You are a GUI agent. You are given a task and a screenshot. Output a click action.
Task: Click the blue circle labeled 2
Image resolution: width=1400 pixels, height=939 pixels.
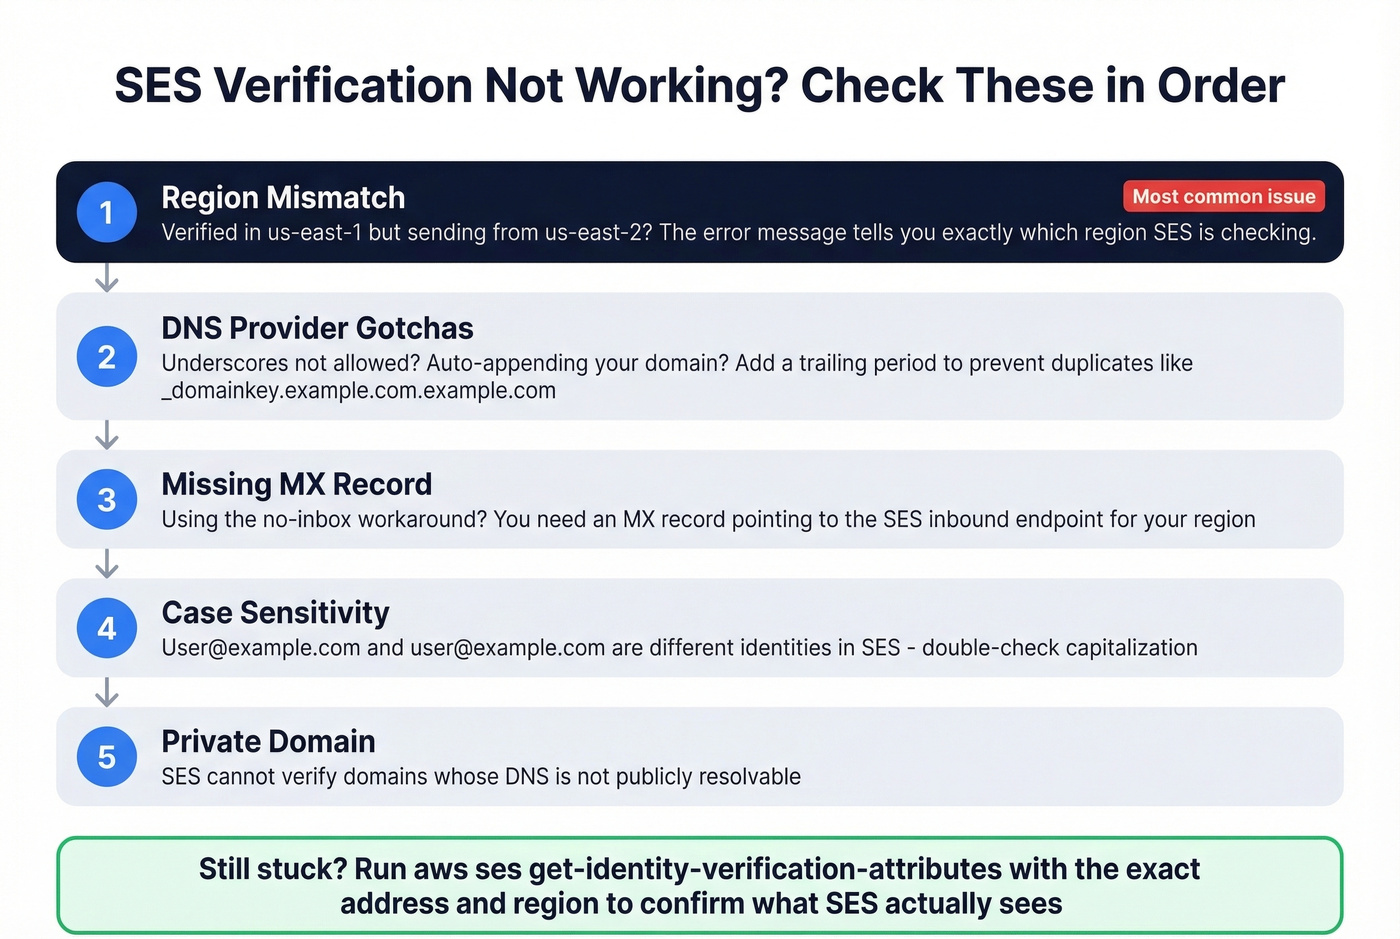coord(106,357)
